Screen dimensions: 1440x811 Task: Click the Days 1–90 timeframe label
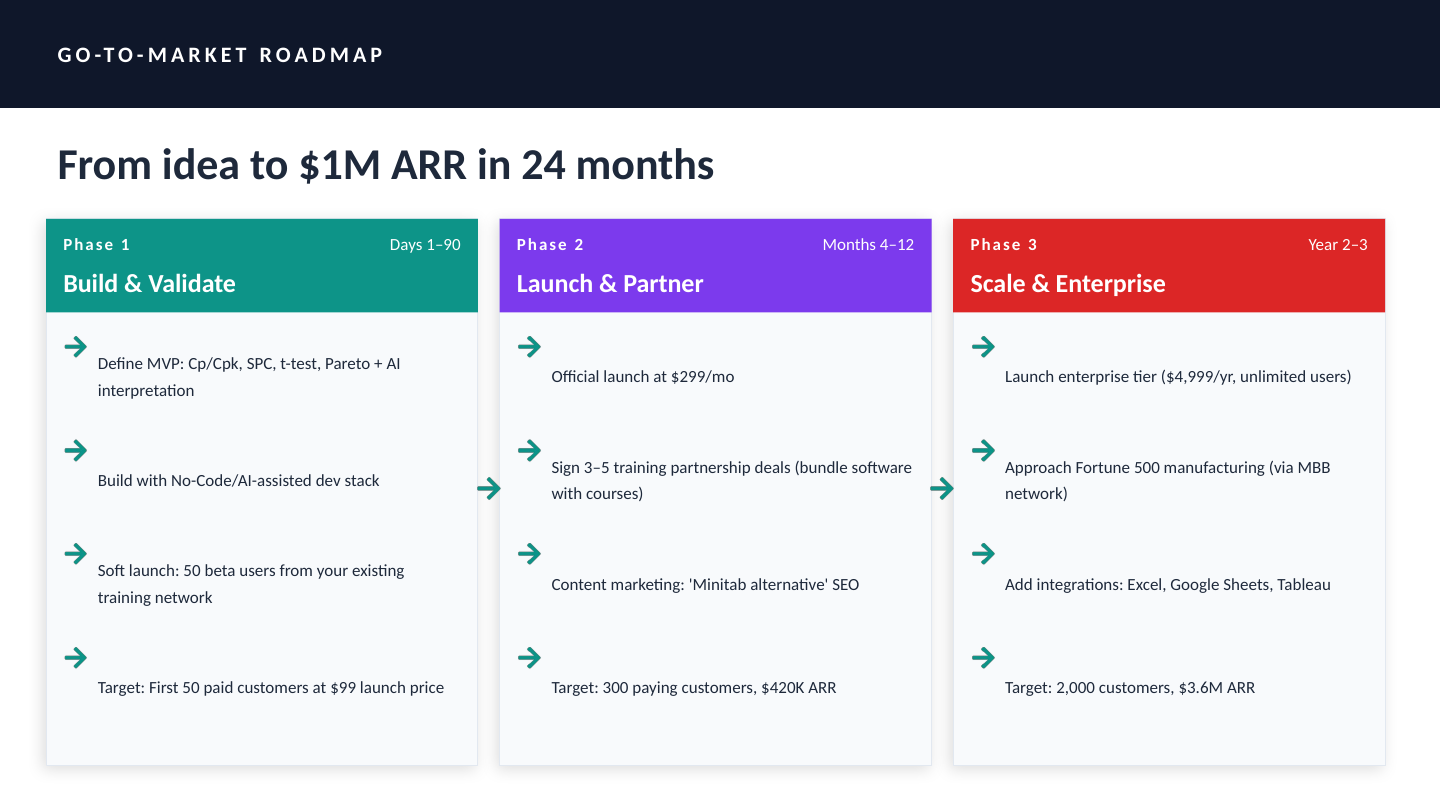425,245
